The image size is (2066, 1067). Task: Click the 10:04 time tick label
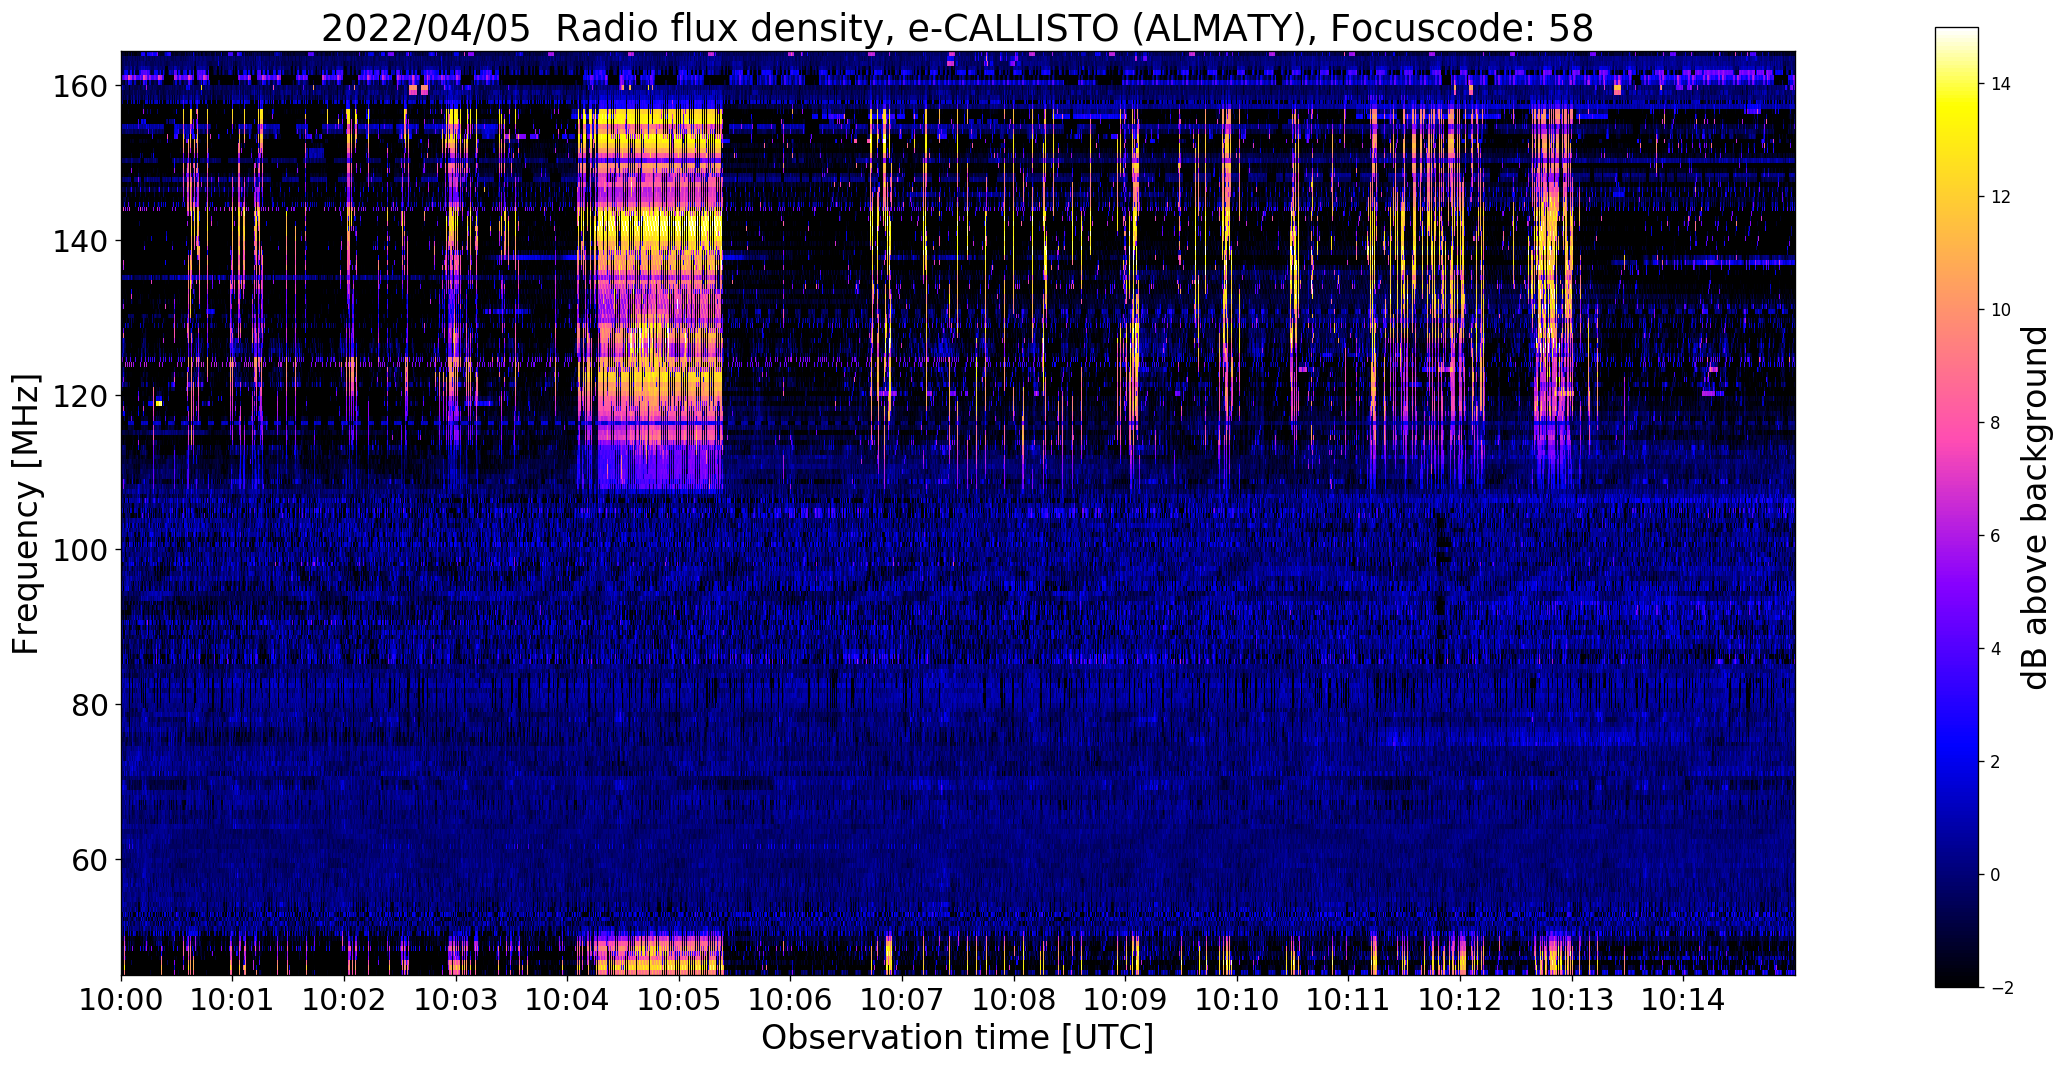(x=568, y=999)
